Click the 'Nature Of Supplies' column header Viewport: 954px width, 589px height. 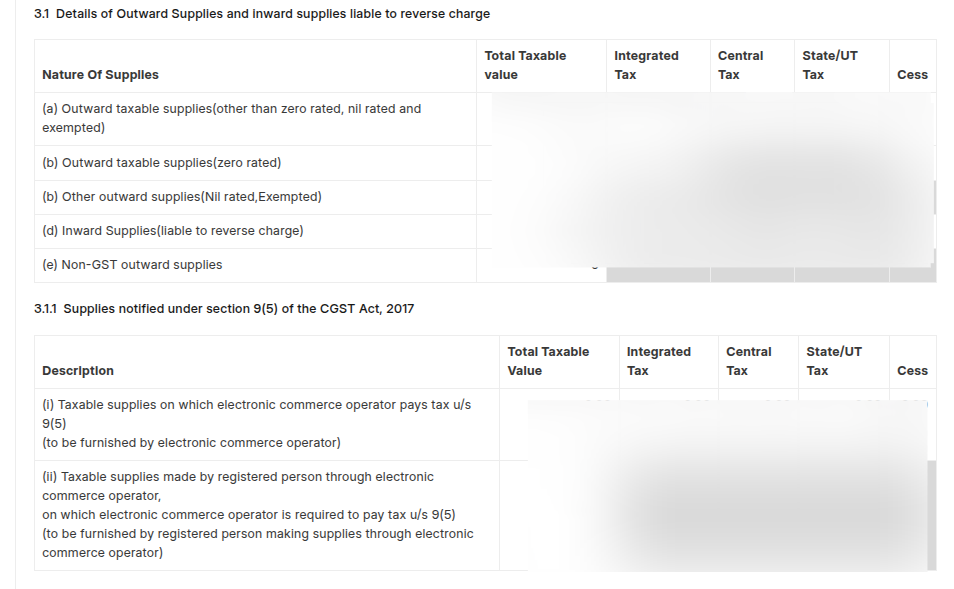click(x=100, y=75)
